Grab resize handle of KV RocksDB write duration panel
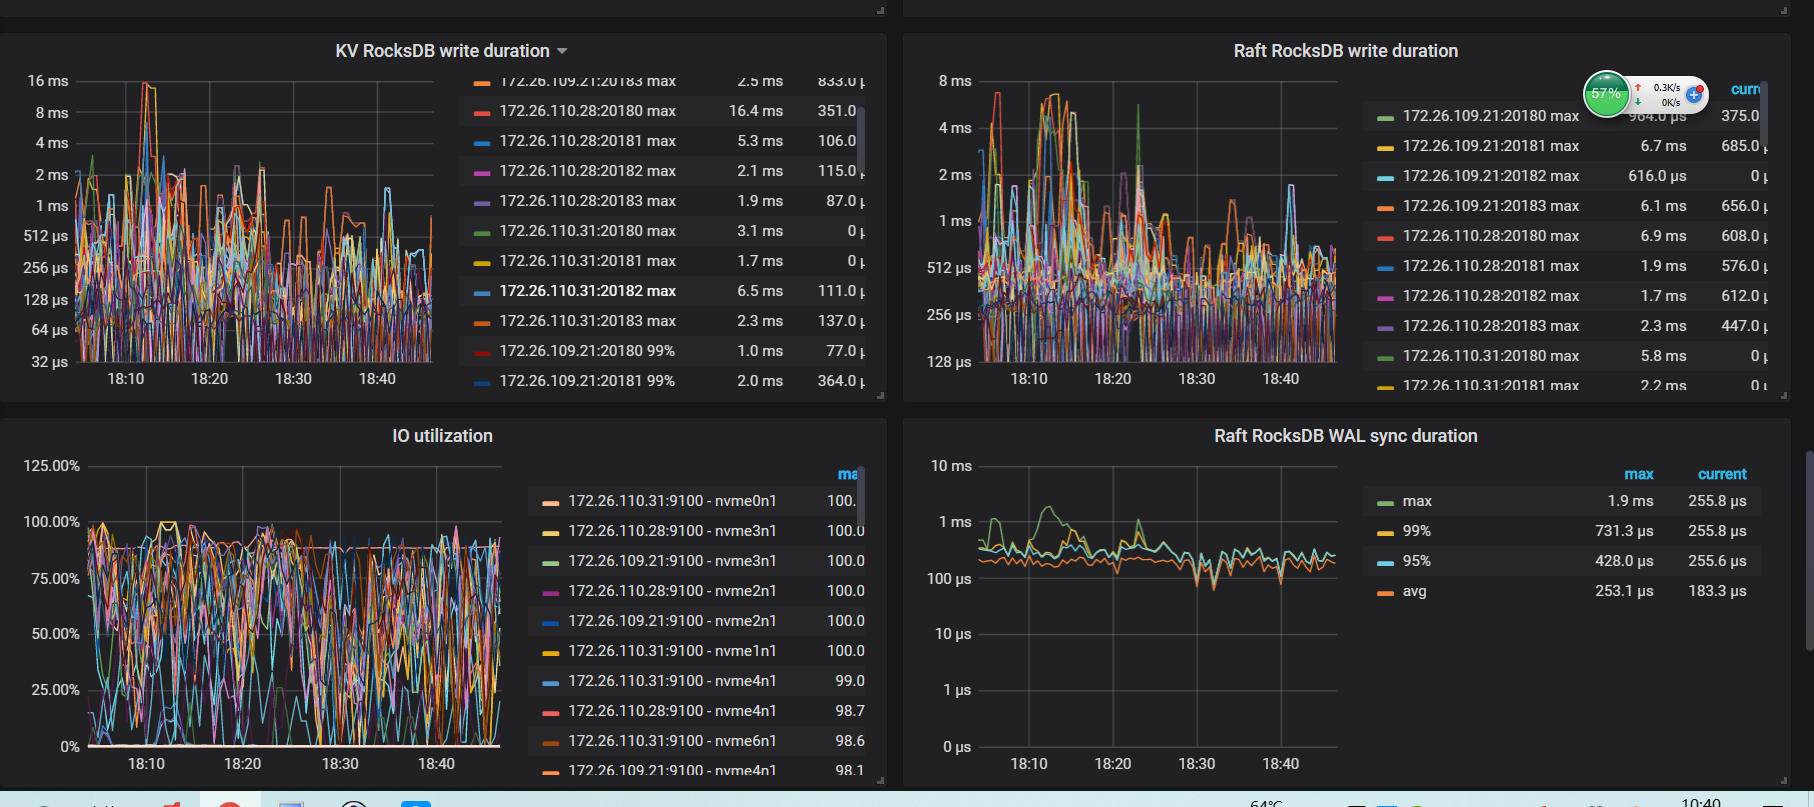Screen dimensions: 1814x807 pyautogui.click(x=880, y=396)
